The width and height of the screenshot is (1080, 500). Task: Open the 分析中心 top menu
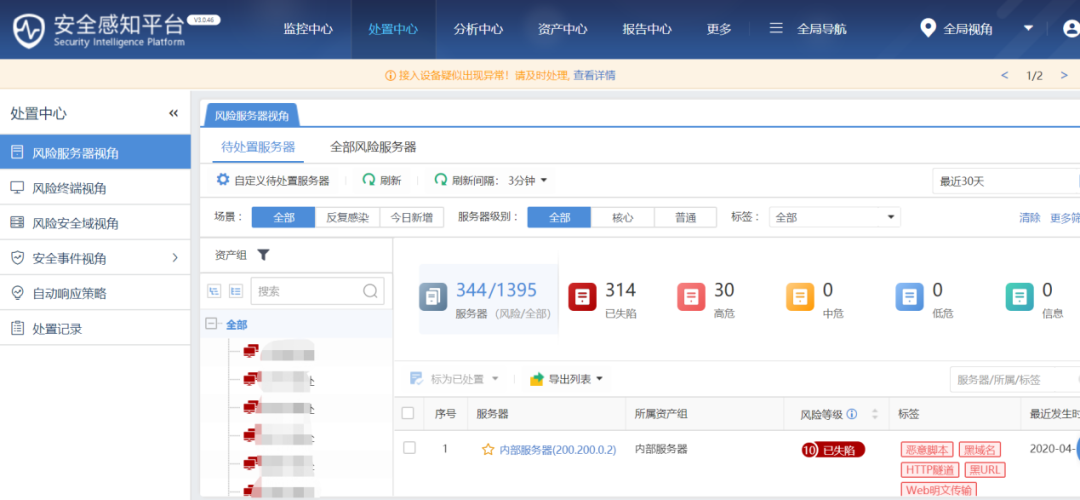click(x=478, y=29)
